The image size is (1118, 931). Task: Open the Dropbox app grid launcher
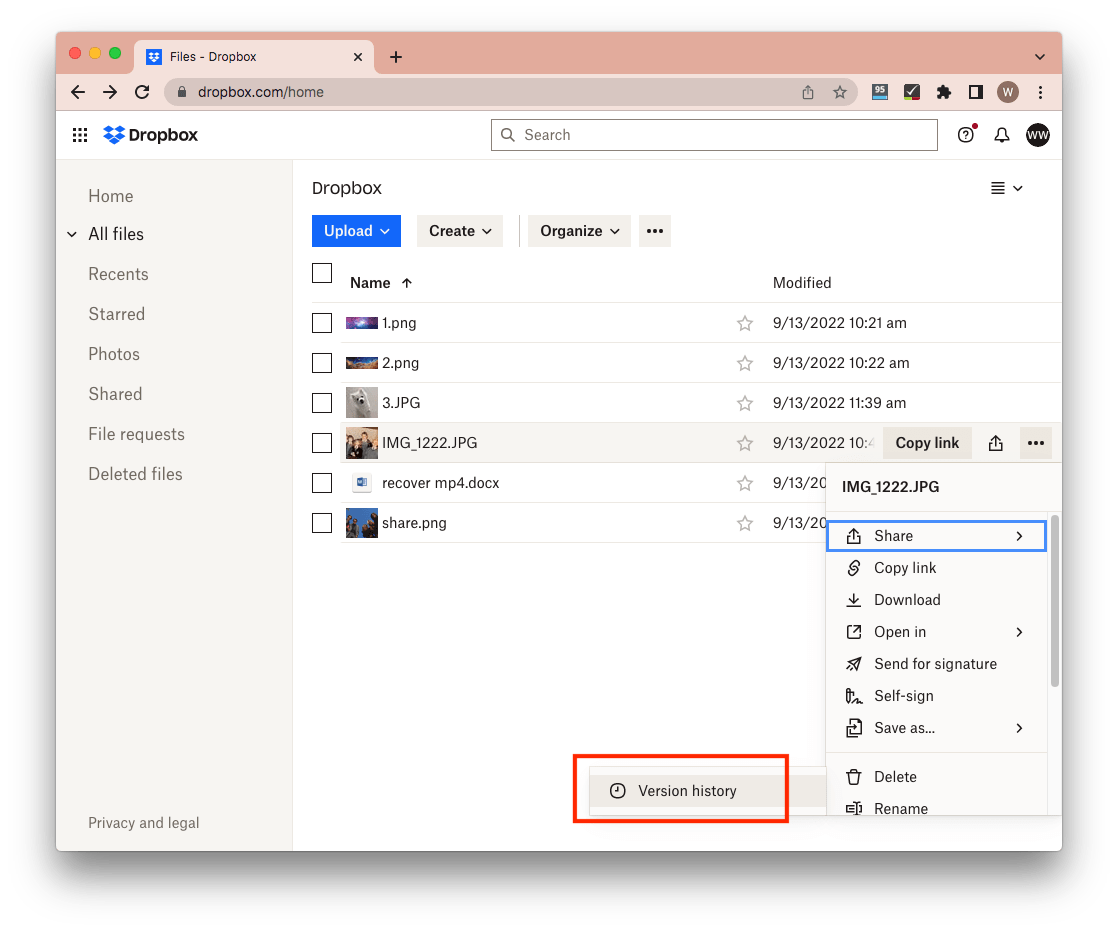[80, 135]
